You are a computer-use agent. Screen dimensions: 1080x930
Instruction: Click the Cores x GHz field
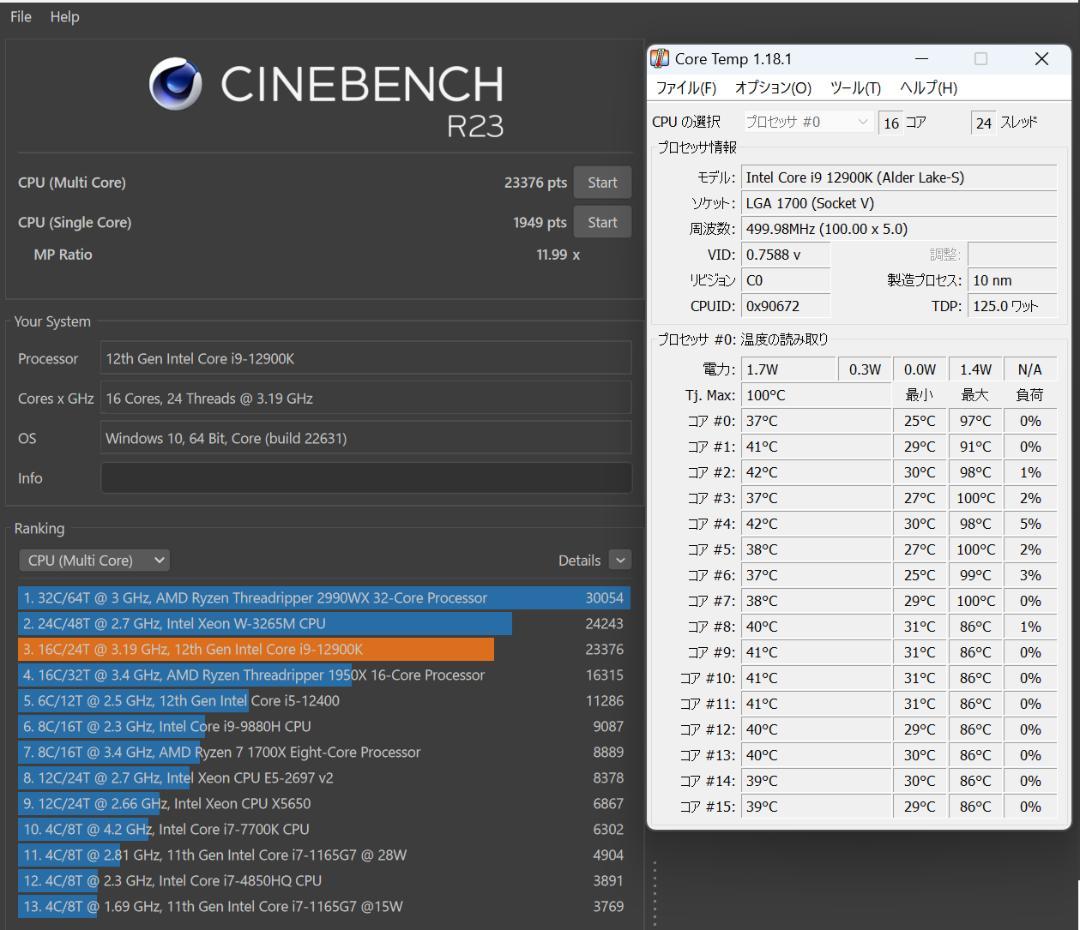point(366,398)
